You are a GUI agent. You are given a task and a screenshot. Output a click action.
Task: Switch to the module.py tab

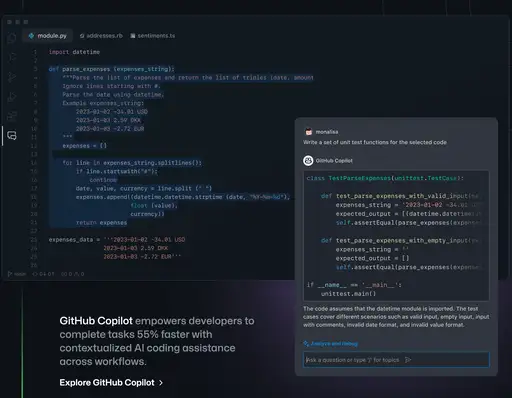(48, 36)
